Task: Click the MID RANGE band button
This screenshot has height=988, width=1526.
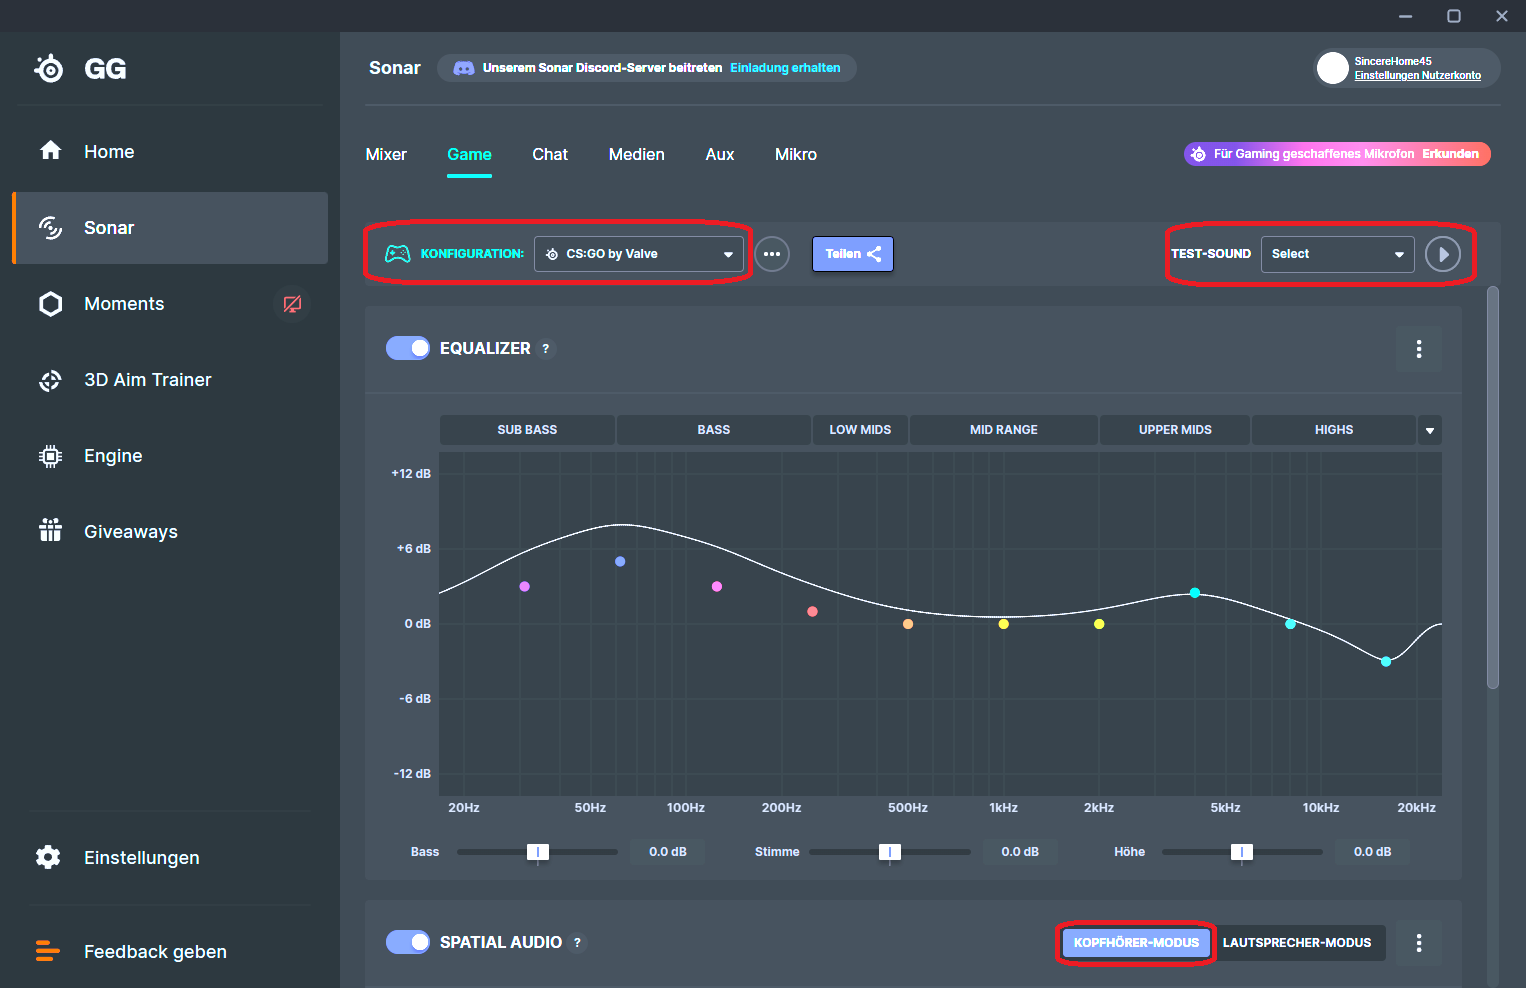Action: coord(1004,430)
